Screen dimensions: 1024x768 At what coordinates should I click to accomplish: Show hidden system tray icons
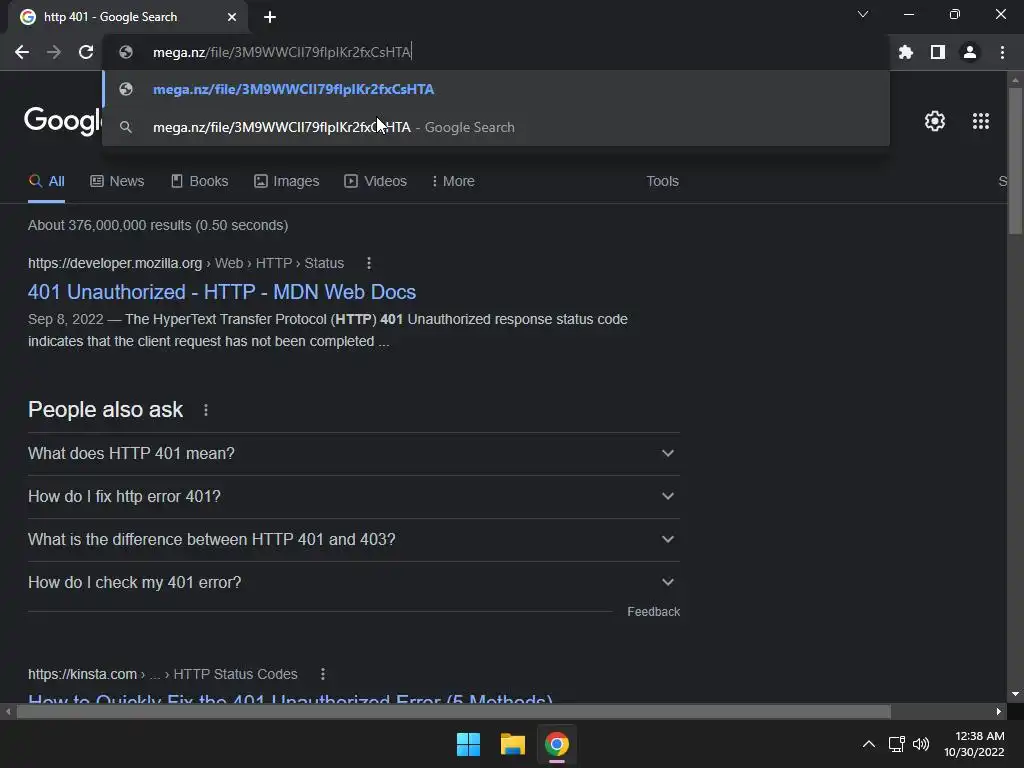coord(869,744)
